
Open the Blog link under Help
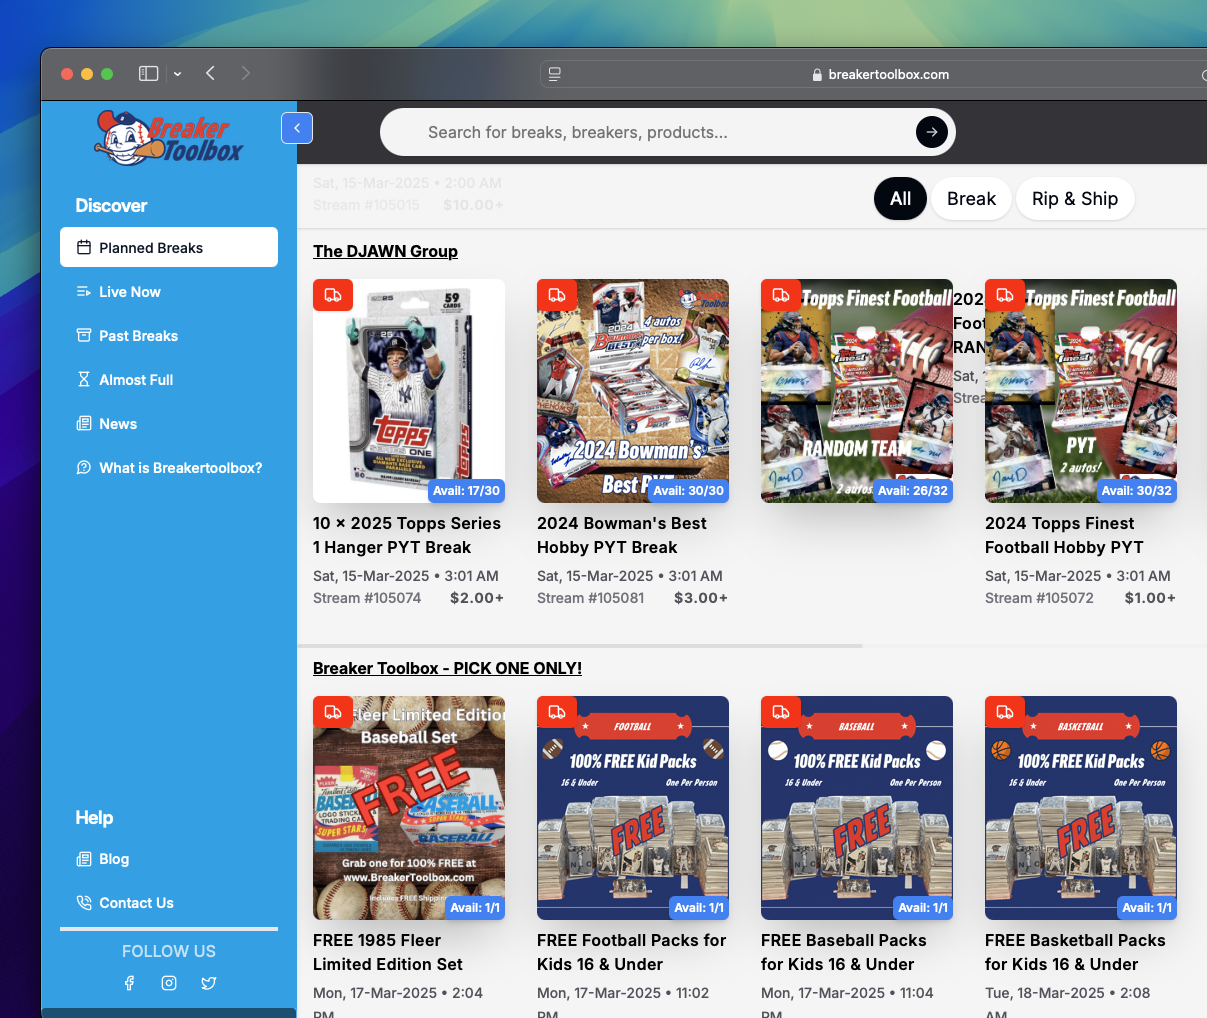[169, 858]
